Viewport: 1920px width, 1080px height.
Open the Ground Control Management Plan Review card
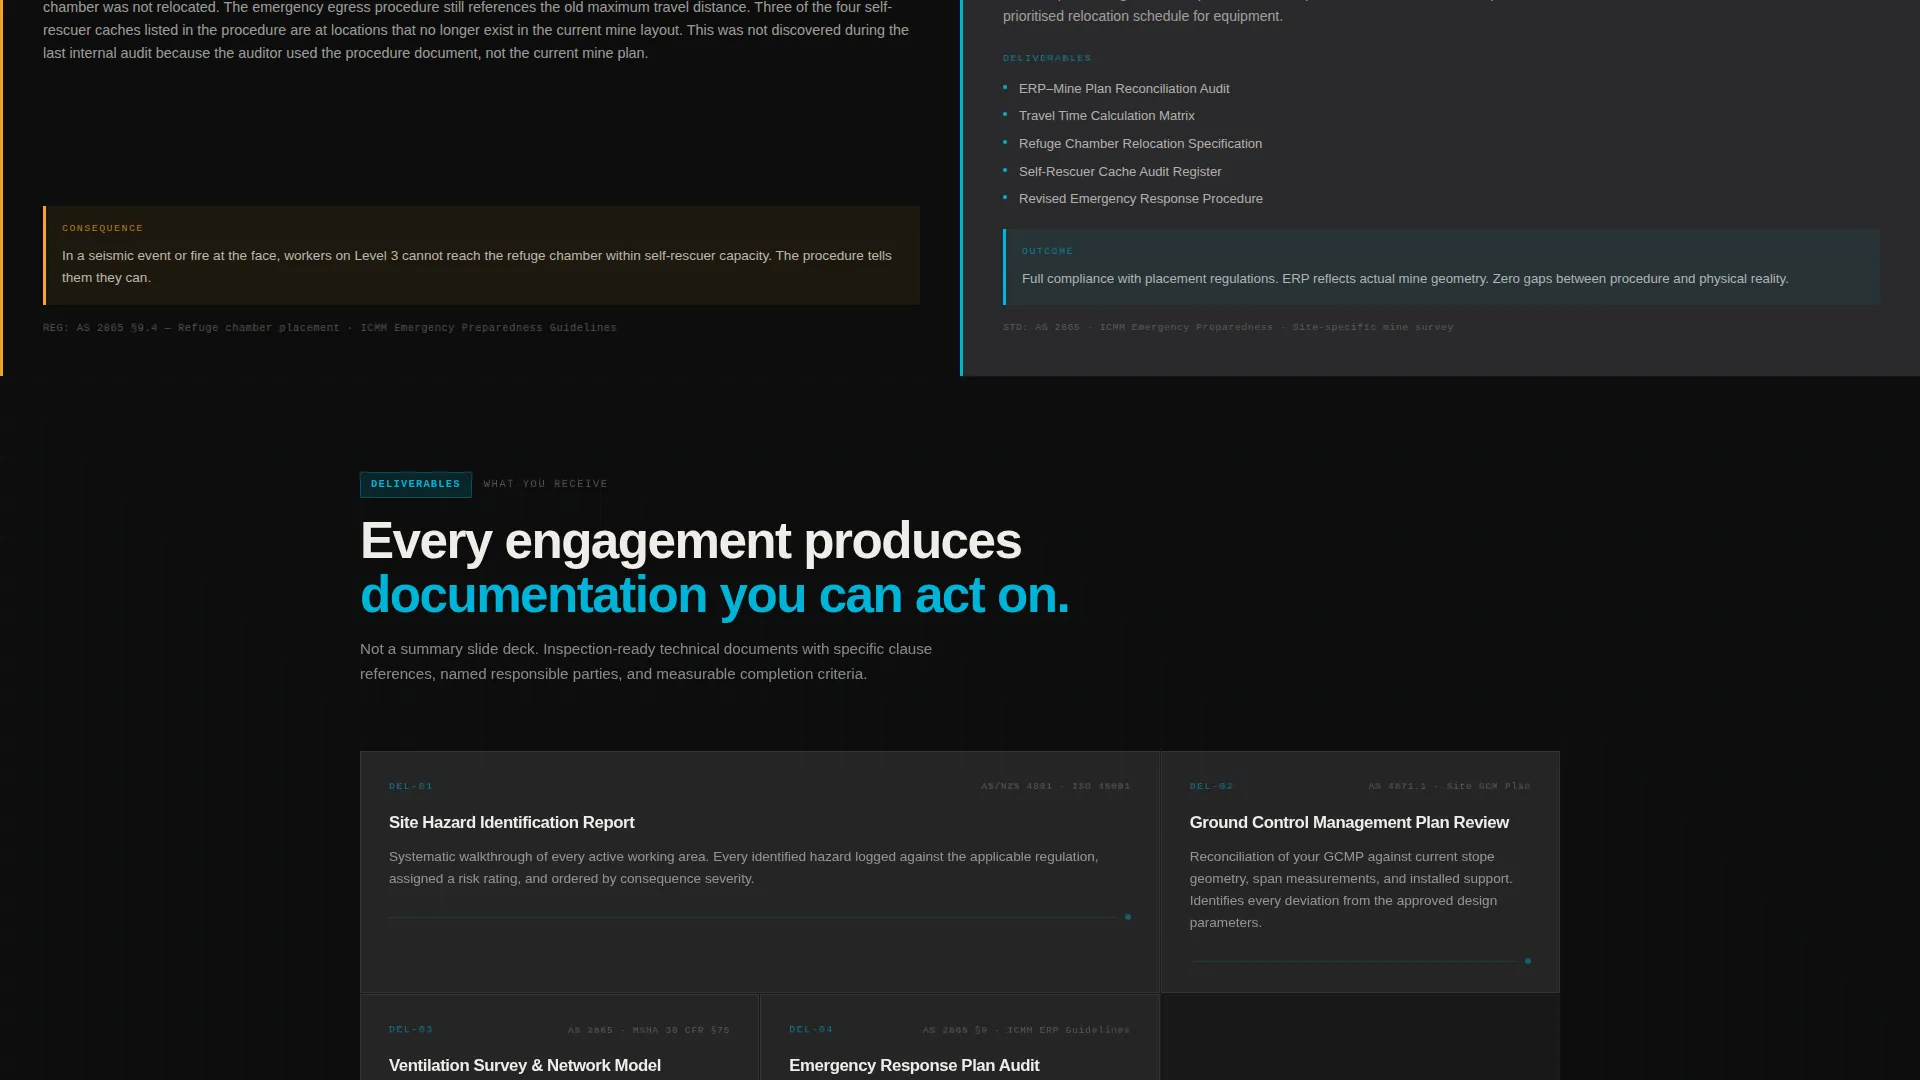pyautogui.click(x=1360, y=872)
